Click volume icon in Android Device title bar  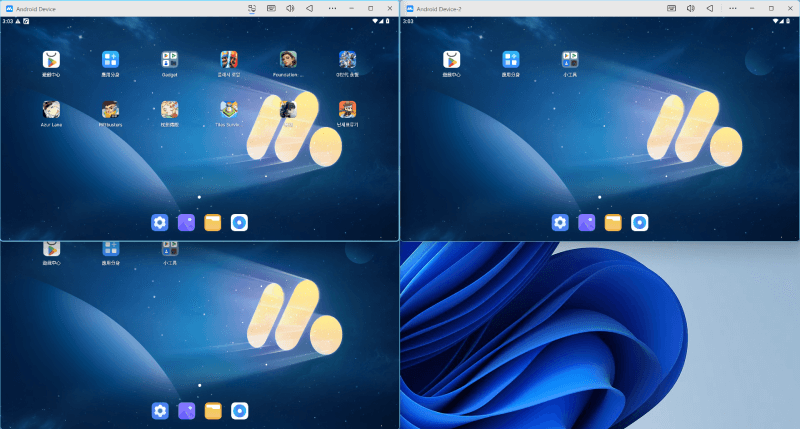[290, 9]
